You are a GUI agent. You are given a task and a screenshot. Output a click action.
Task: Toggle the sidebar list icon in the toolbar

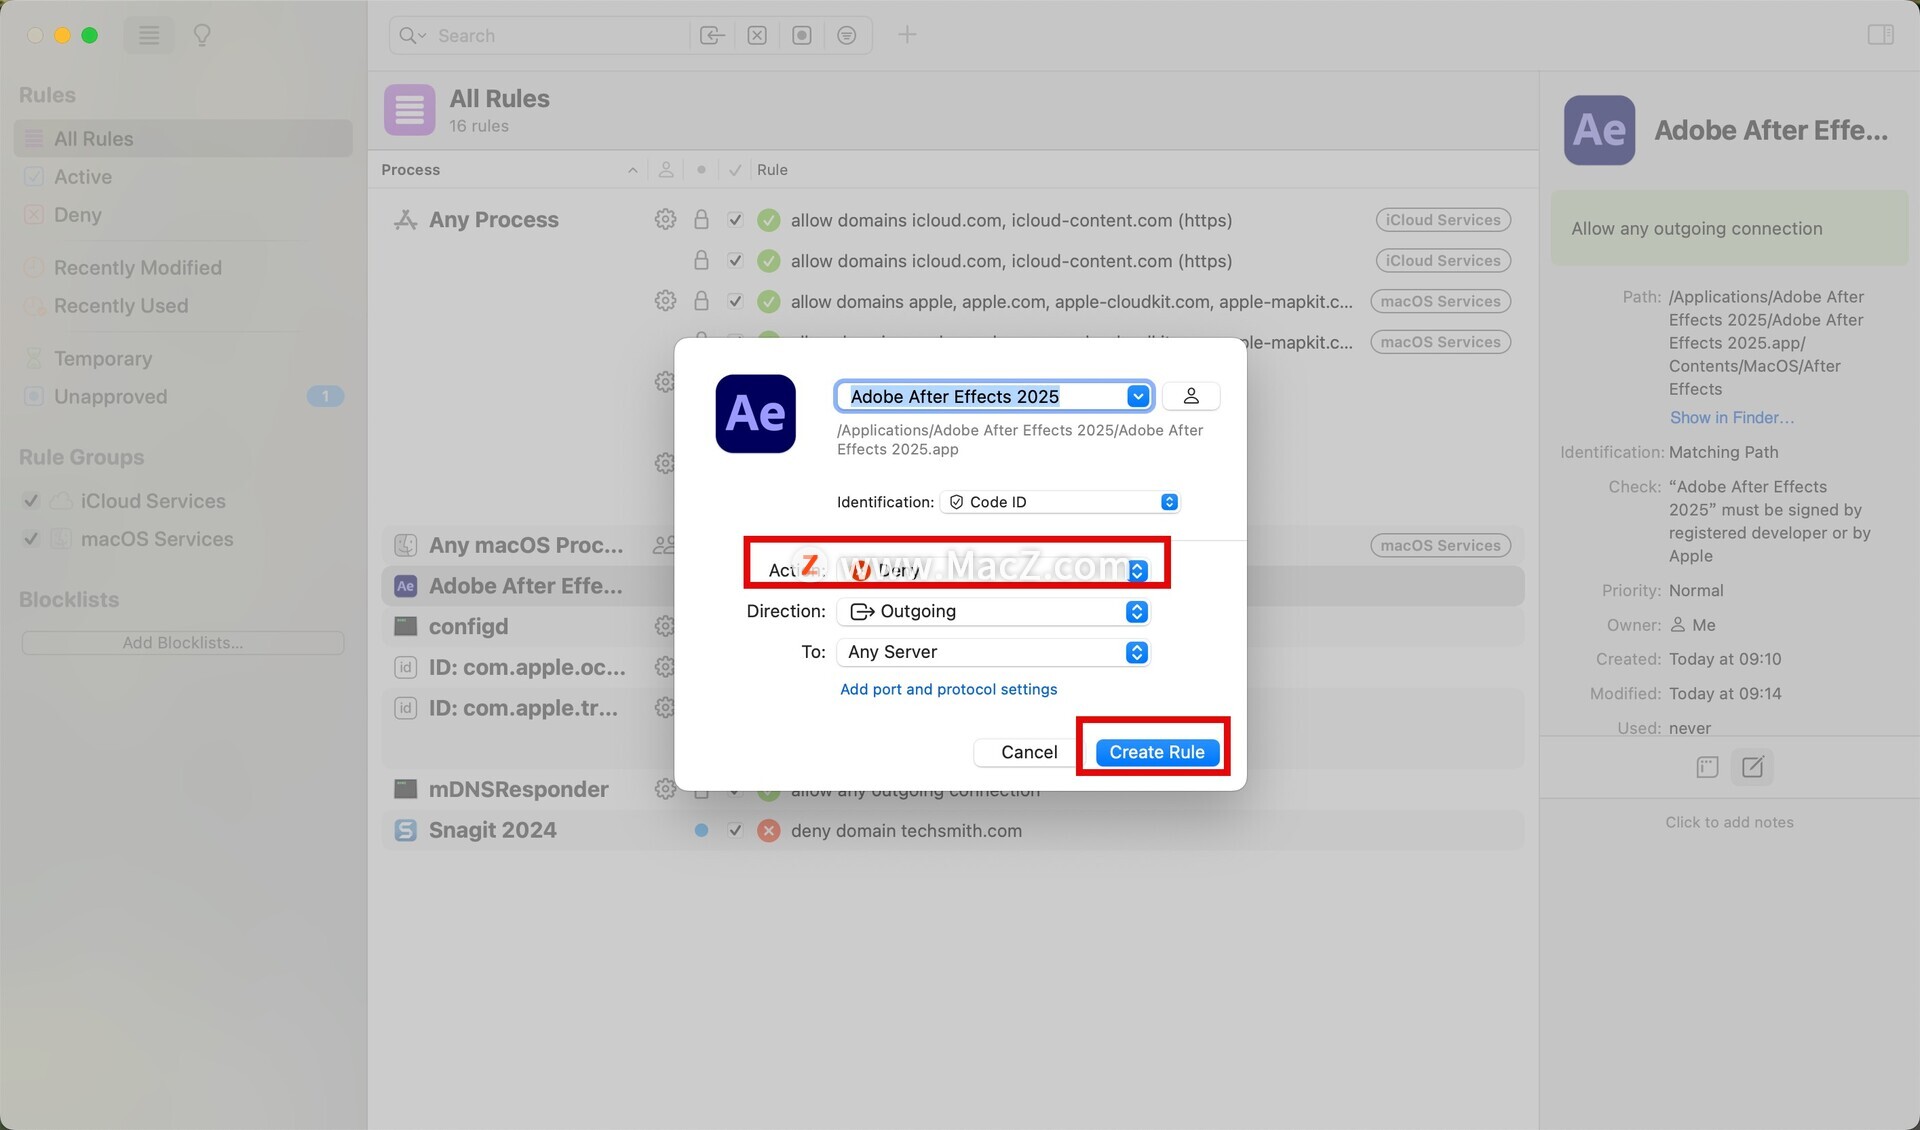[x=149, y=35]
